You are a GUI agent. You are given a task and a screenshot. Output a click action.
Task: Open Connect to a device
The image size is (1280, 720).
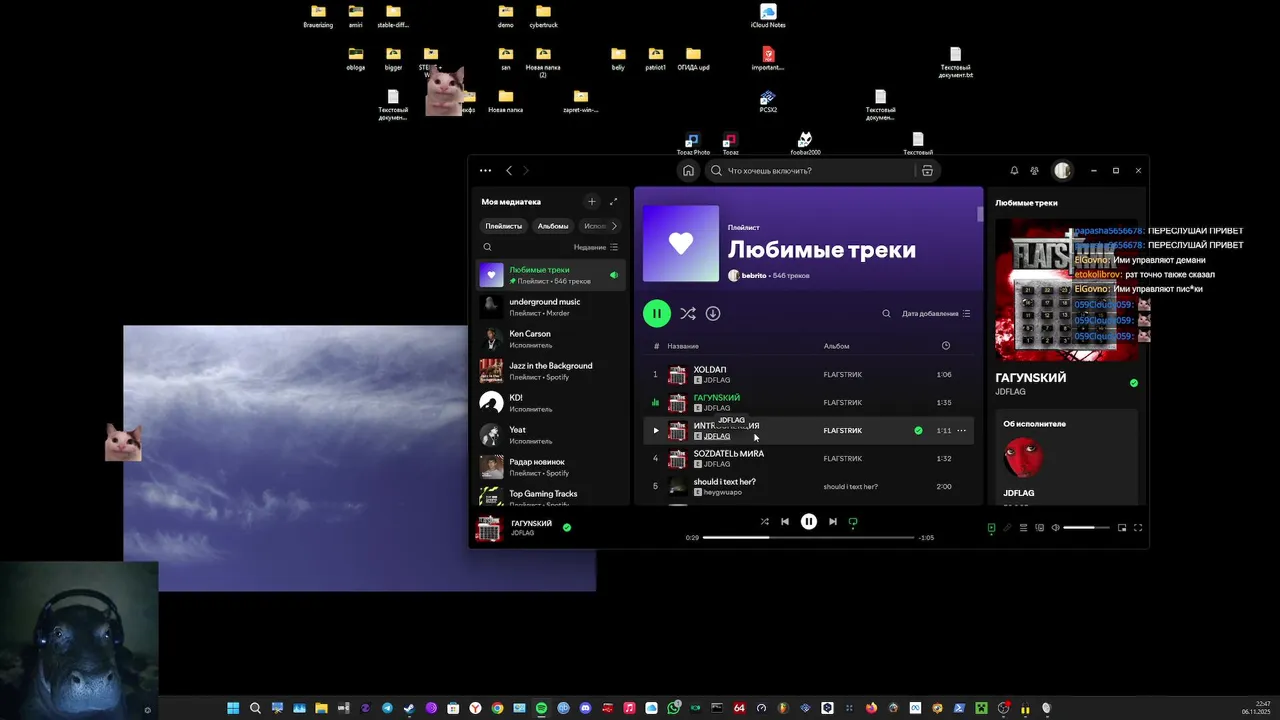tap(1039, 528)
